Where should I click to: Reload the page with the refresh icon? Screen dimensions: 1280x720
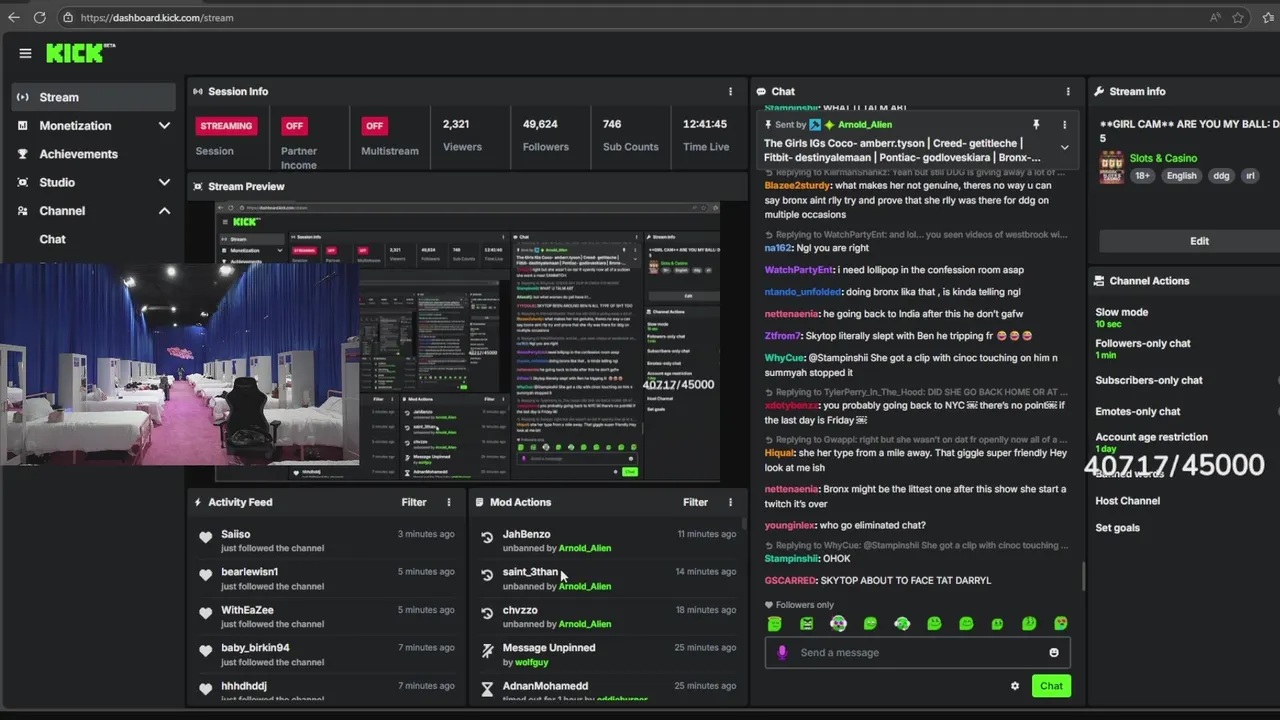40,17
